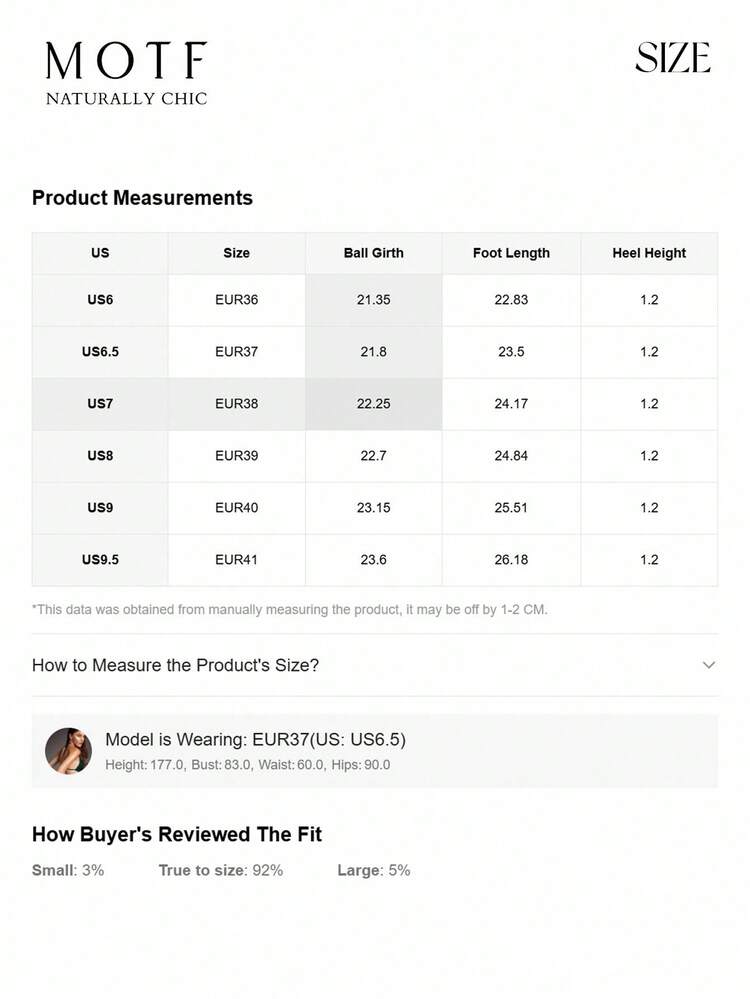This screenshot has width=750, height=999.
Task: Click Model is Wearing EUR37 text
Action: [255, 740]
